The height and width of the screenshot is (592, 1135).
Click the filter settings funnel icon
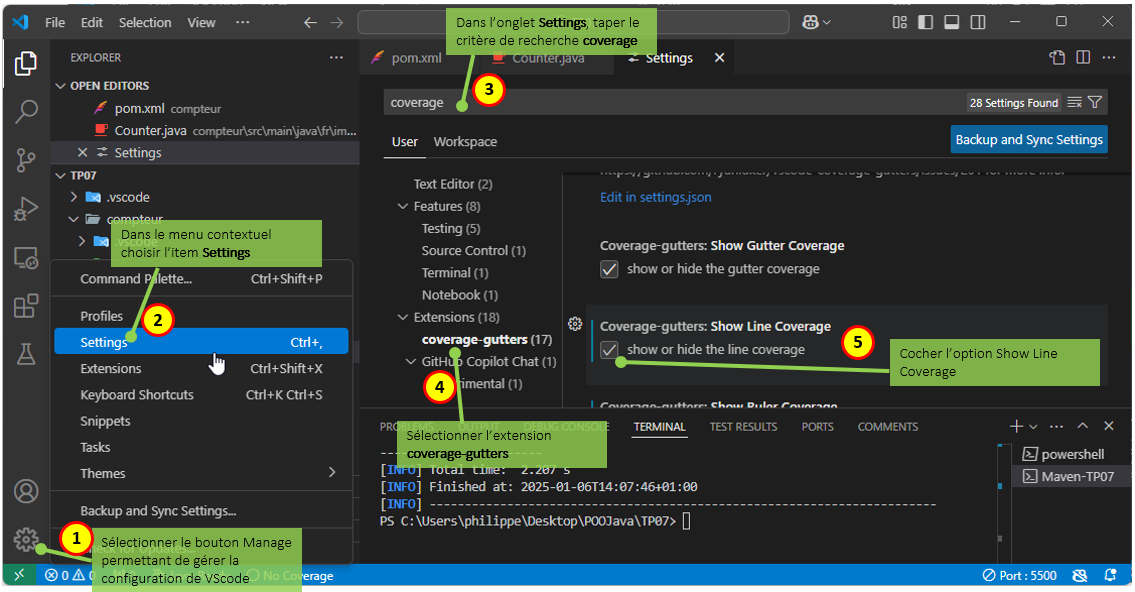pos(1095,102)
